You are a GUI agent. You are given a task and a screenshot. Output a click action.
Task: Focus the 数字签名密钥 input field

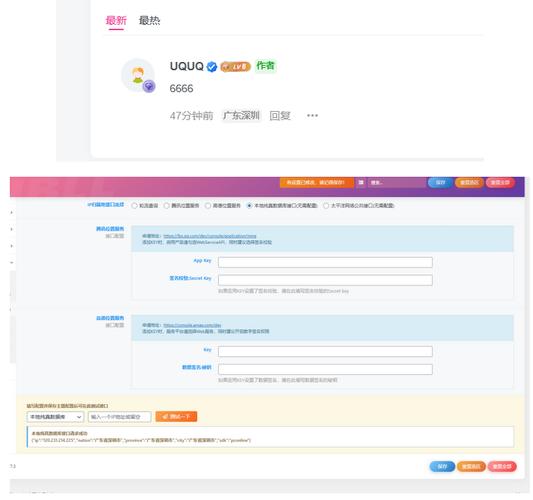(325, 369)
